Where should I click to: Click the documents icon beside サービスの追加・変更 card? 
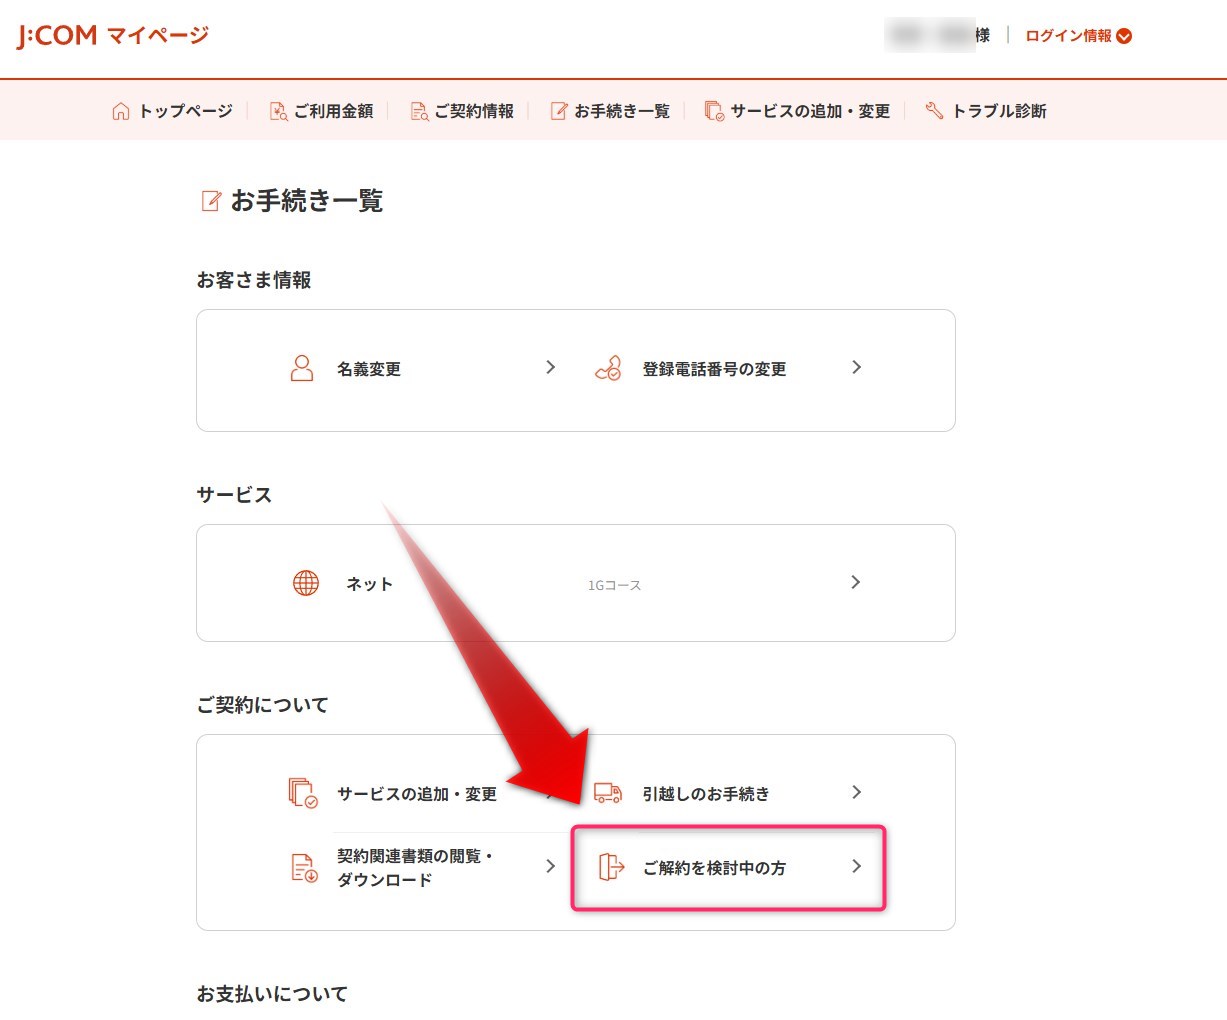tap(302, 793)
